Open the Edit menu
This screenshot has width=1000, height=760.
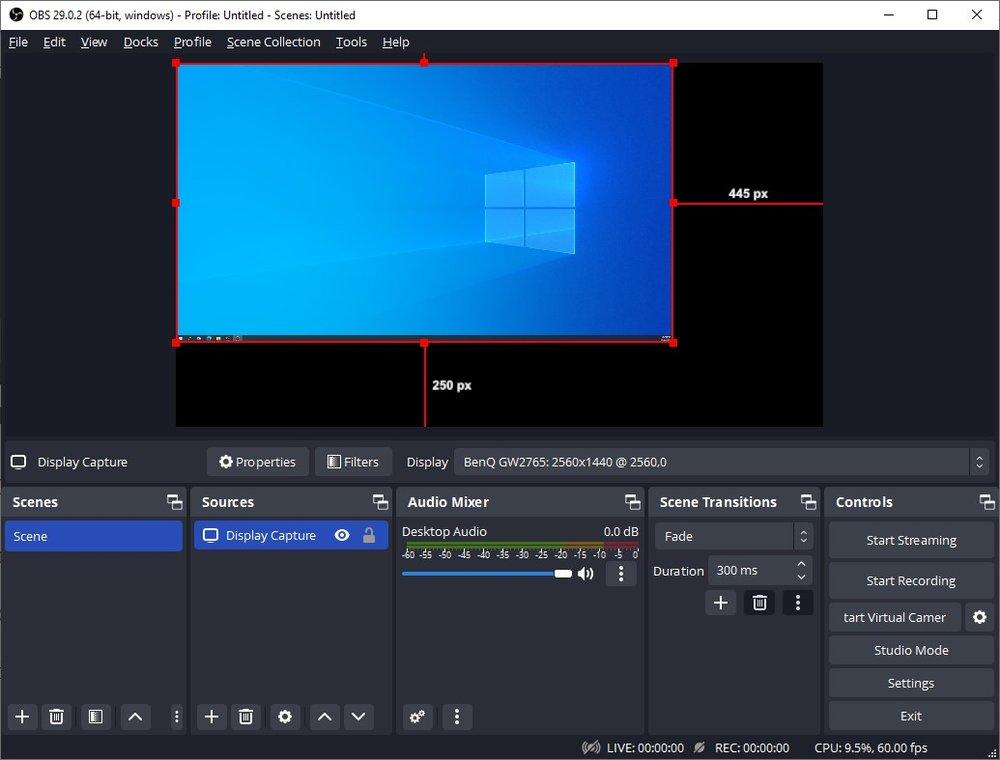[54, 42]
